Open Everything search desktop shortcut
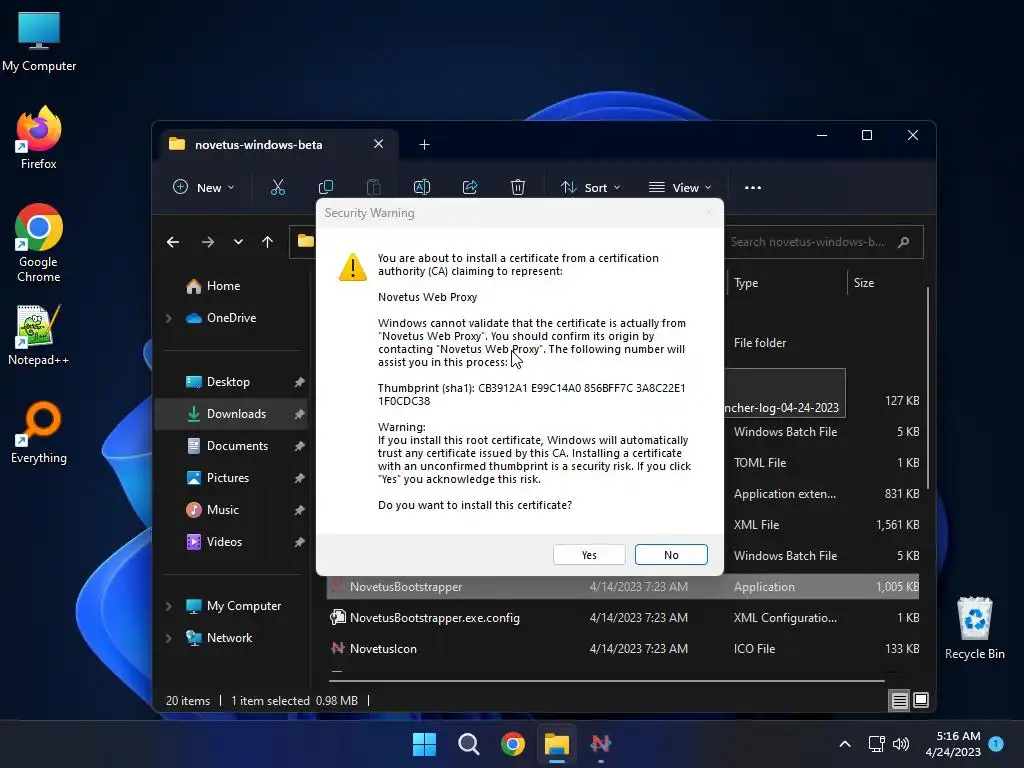 click(x=39, y=432)
